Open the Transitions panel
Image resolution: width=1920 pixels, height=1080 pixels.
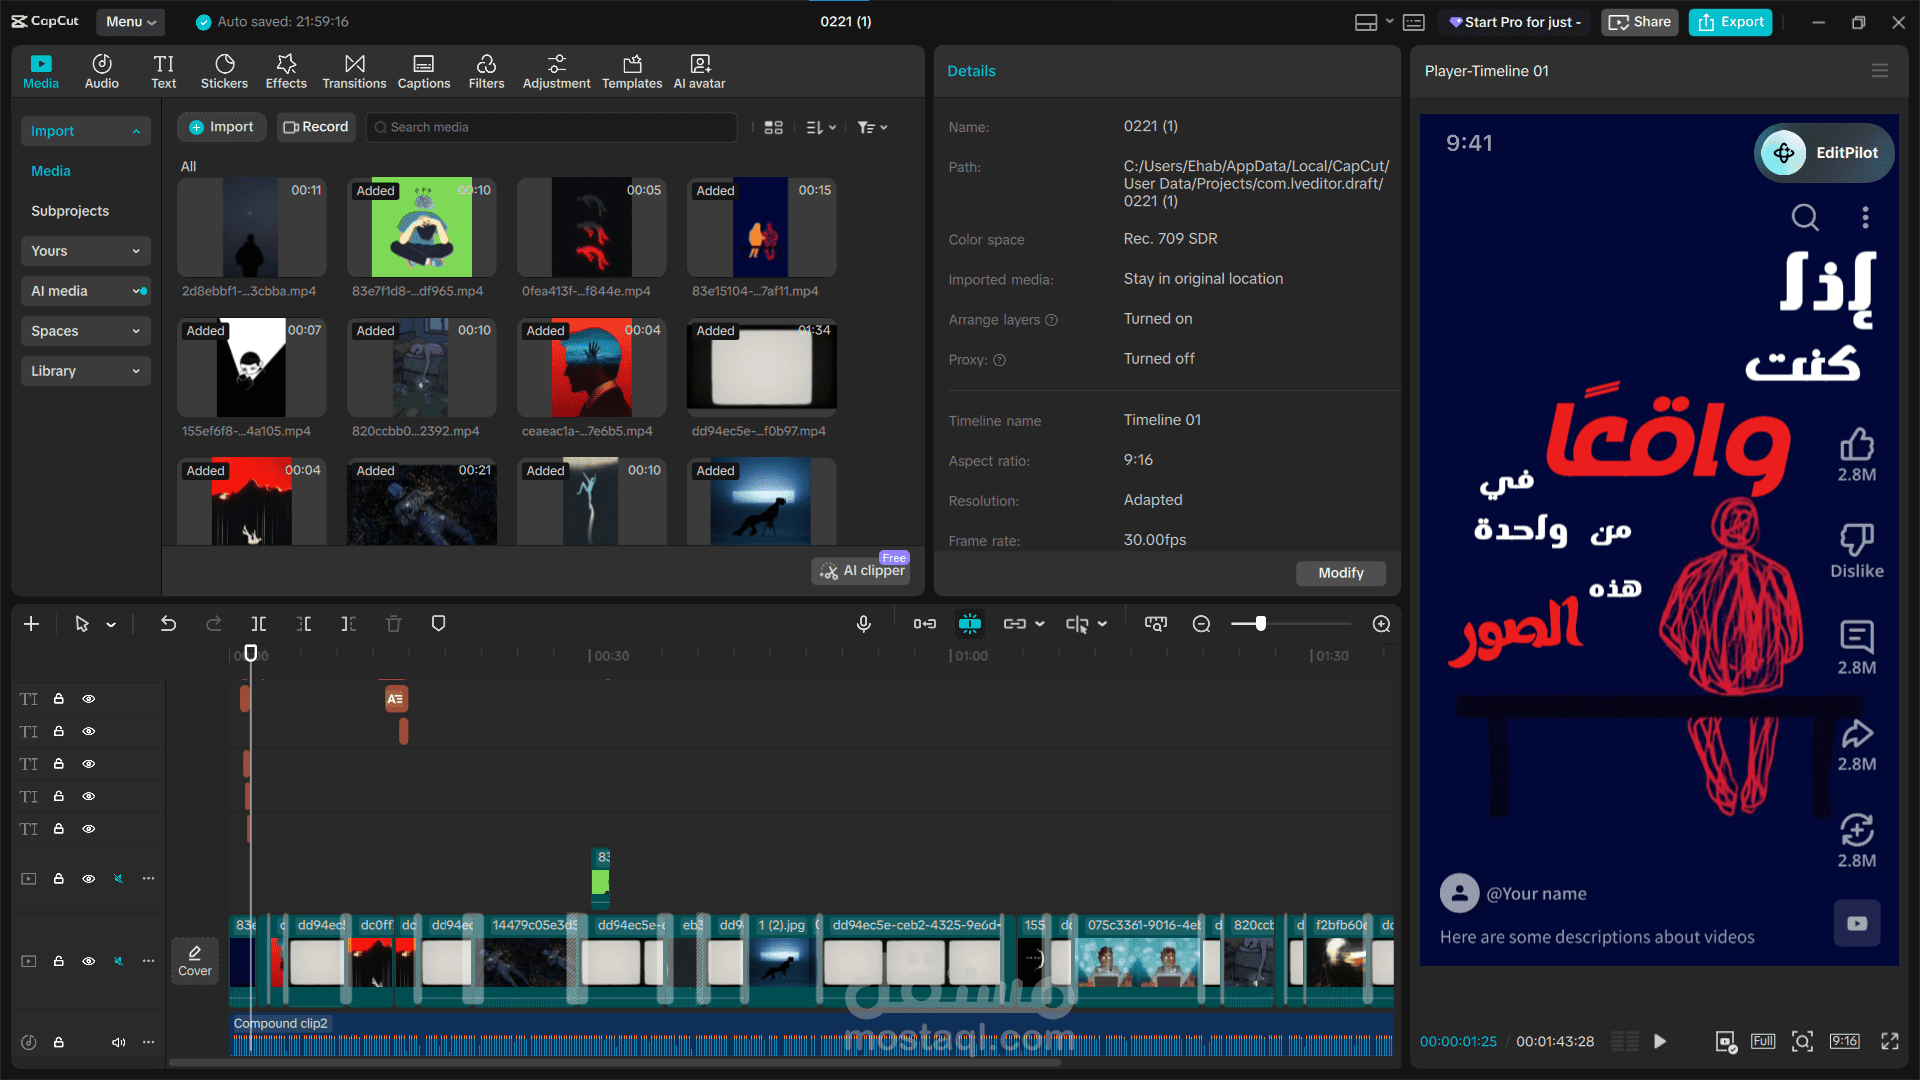(x=354, y=71)
